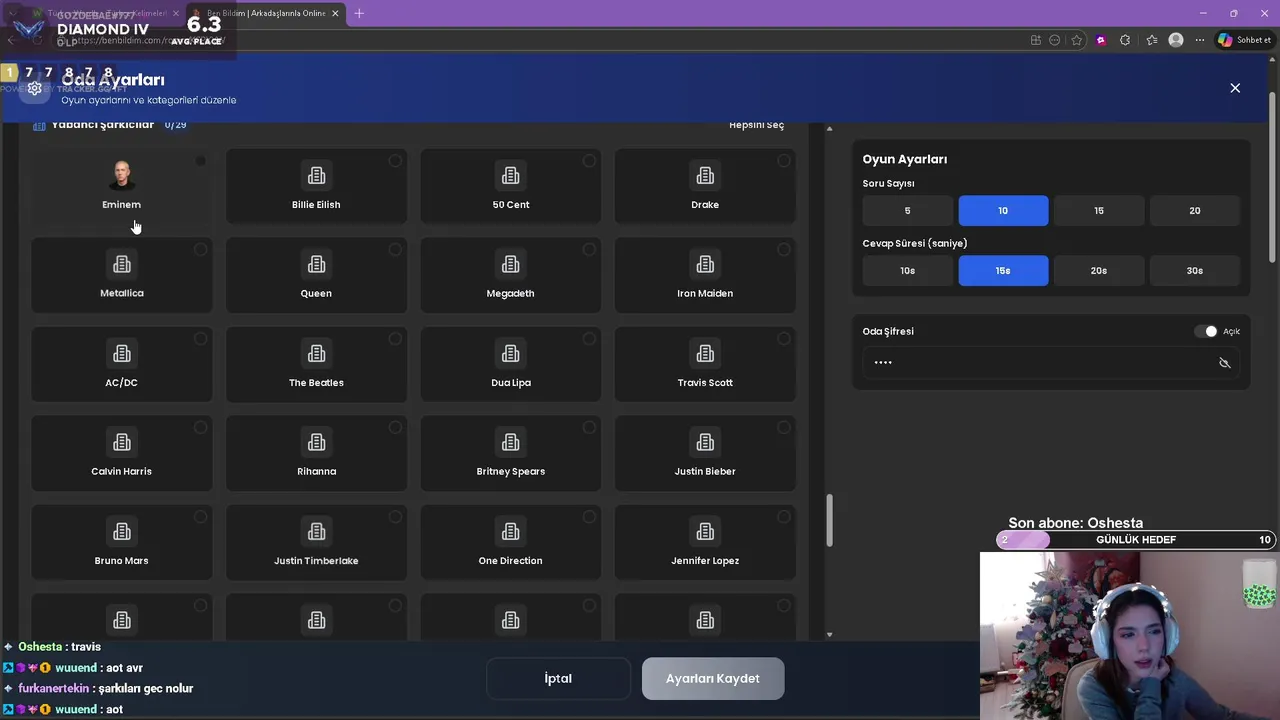The image size is (1280, 720).
Task: Click the Iron Maiden category icon
Action: (705, 265)
